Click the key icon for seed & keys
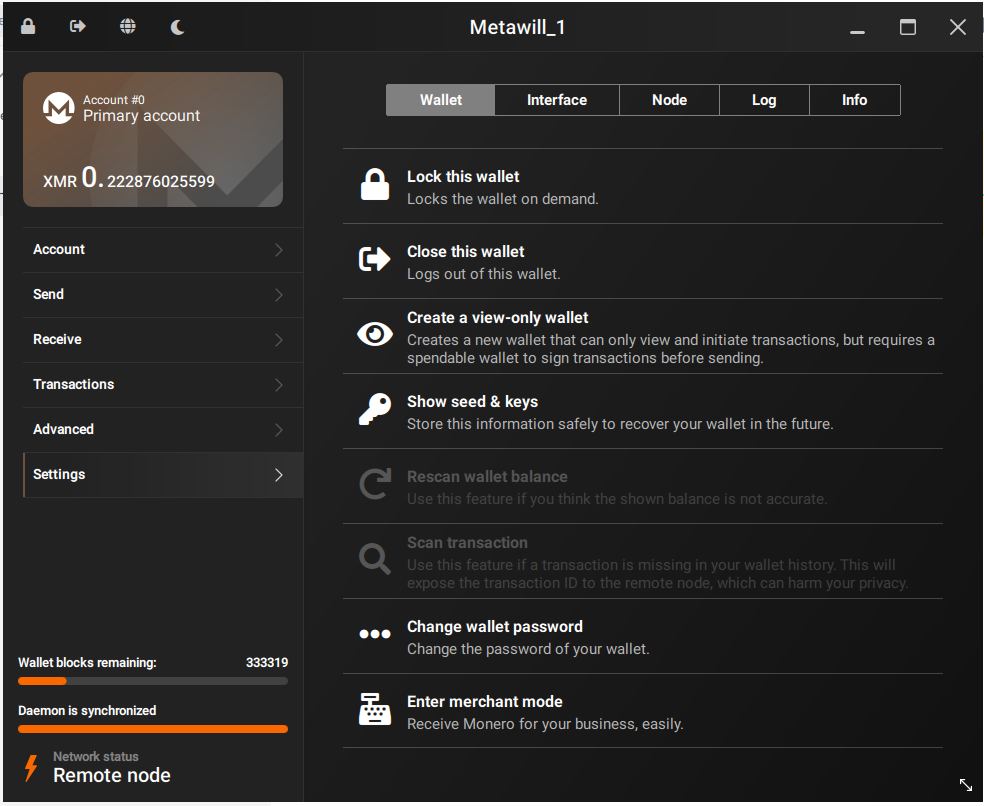Screen dimensions: 984x806 [x=375, y=410]
